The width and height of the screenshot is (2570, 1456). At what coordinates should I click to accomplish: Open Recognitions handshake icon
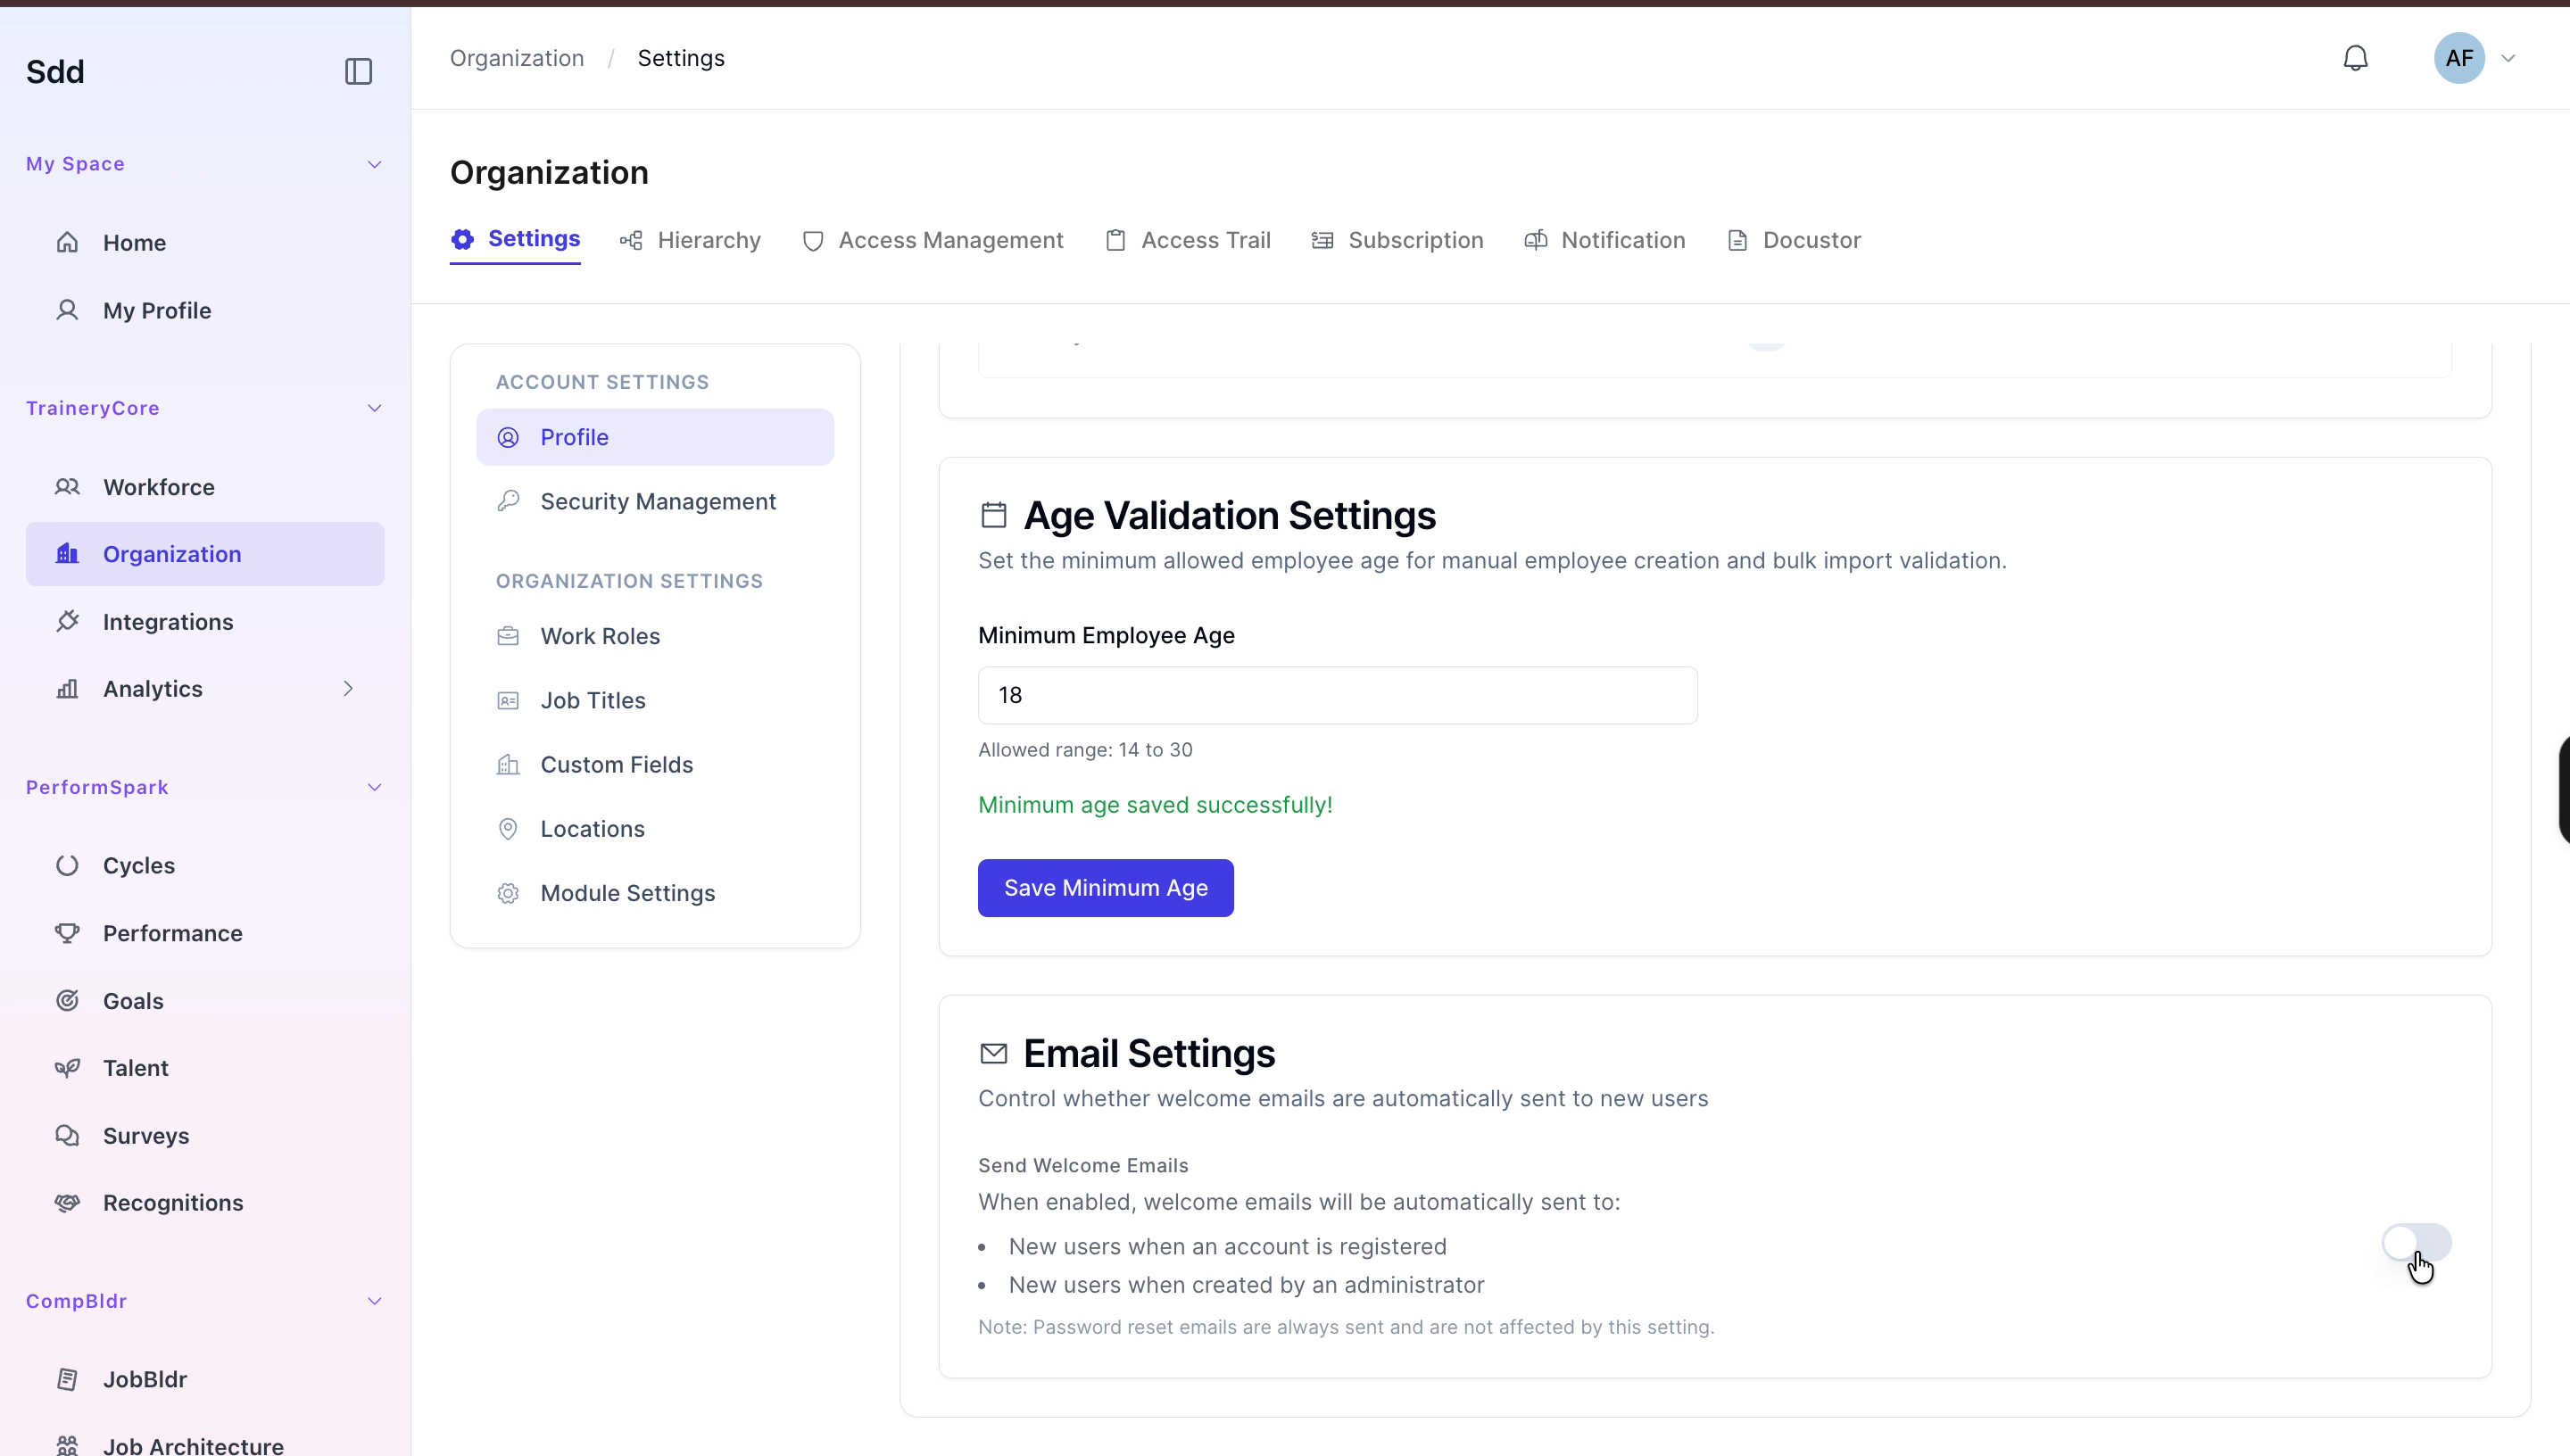point(67,1202)
